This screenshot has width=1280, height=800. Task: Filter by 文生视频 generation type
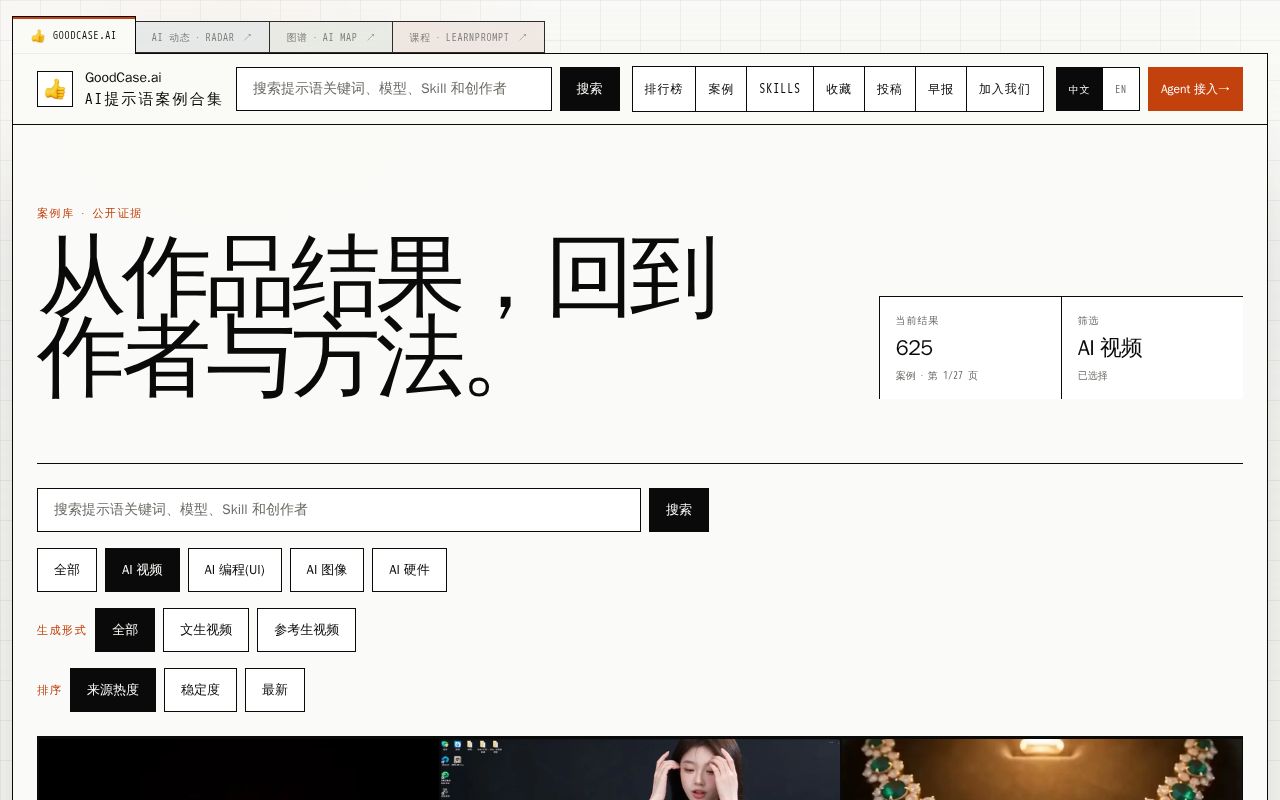coord(206,630)
